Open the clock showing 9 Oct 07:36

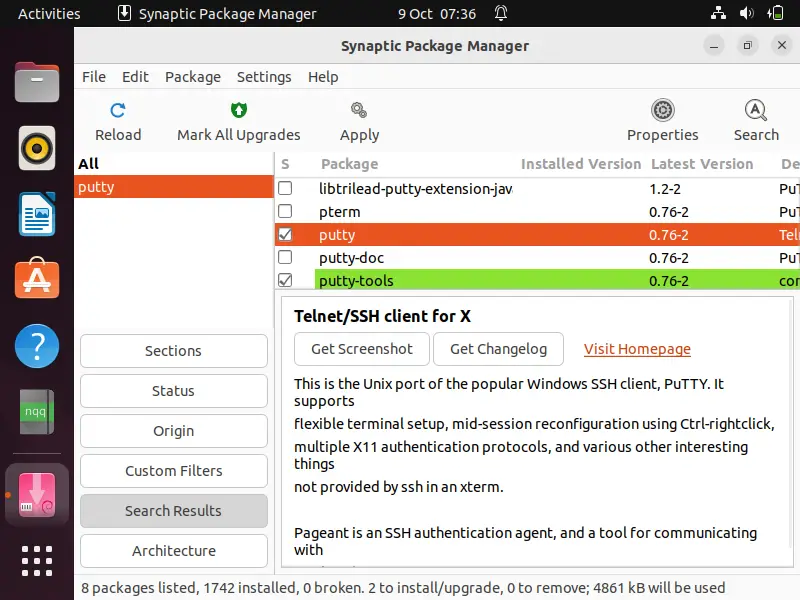tap(437, 13)
